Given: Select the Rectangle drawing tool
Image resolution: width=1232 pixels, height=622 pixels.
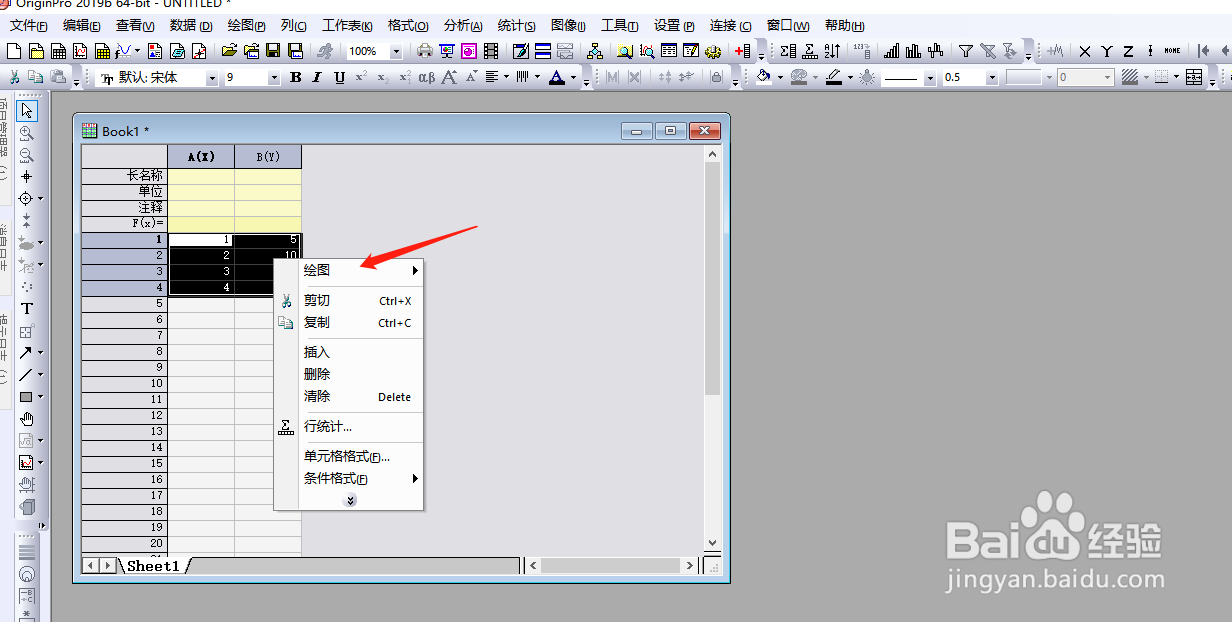Looking at the screenshot, I should coord(26,396).
